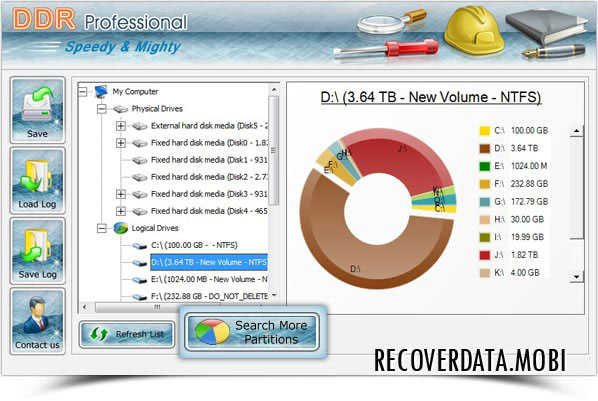Click the gold F:\ legend swatch

(x=484, y=184)
